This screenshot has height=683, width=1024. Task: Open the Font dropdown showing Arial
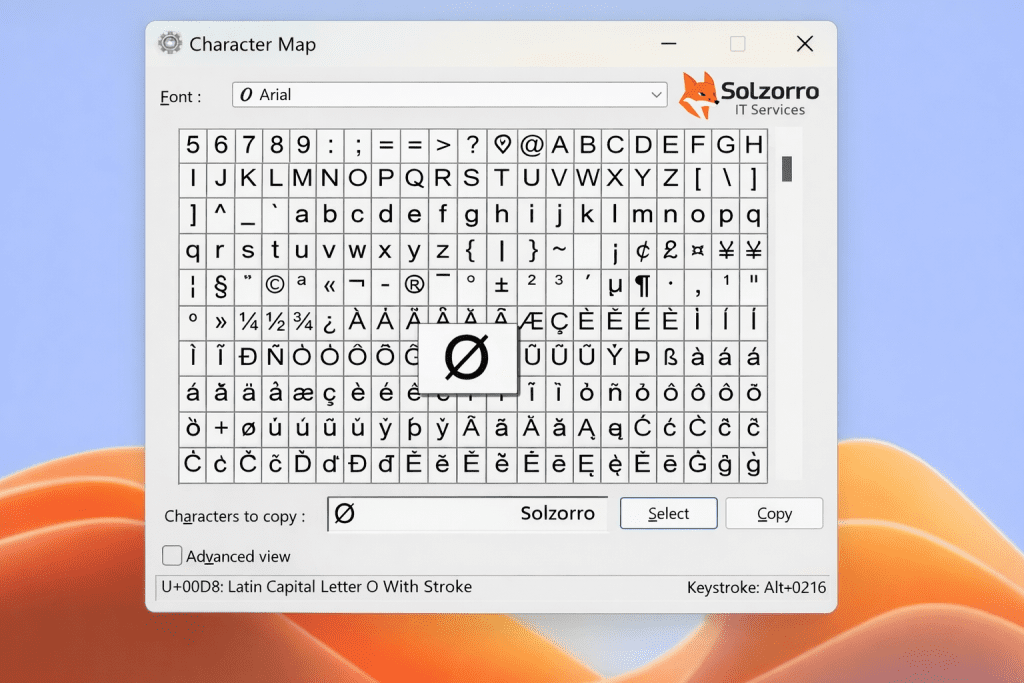point(440,95)
